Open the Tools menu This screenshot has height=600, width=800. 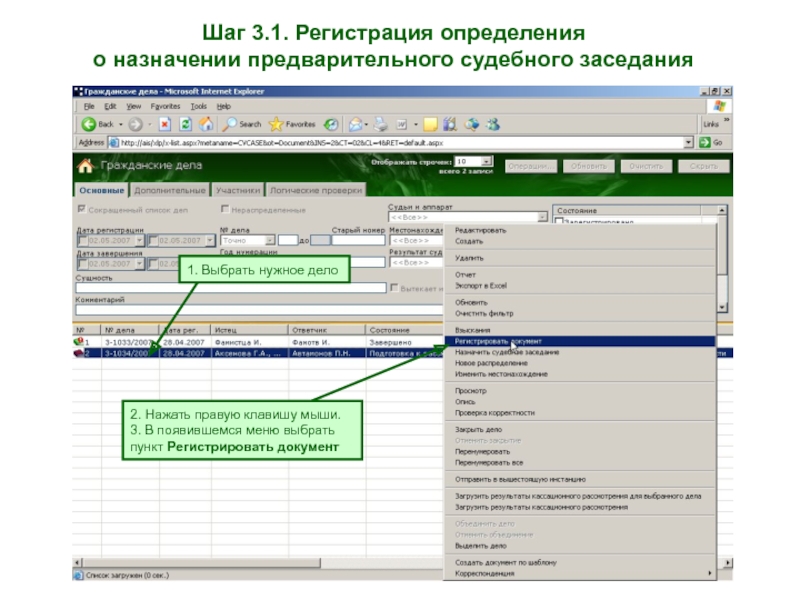198,106
